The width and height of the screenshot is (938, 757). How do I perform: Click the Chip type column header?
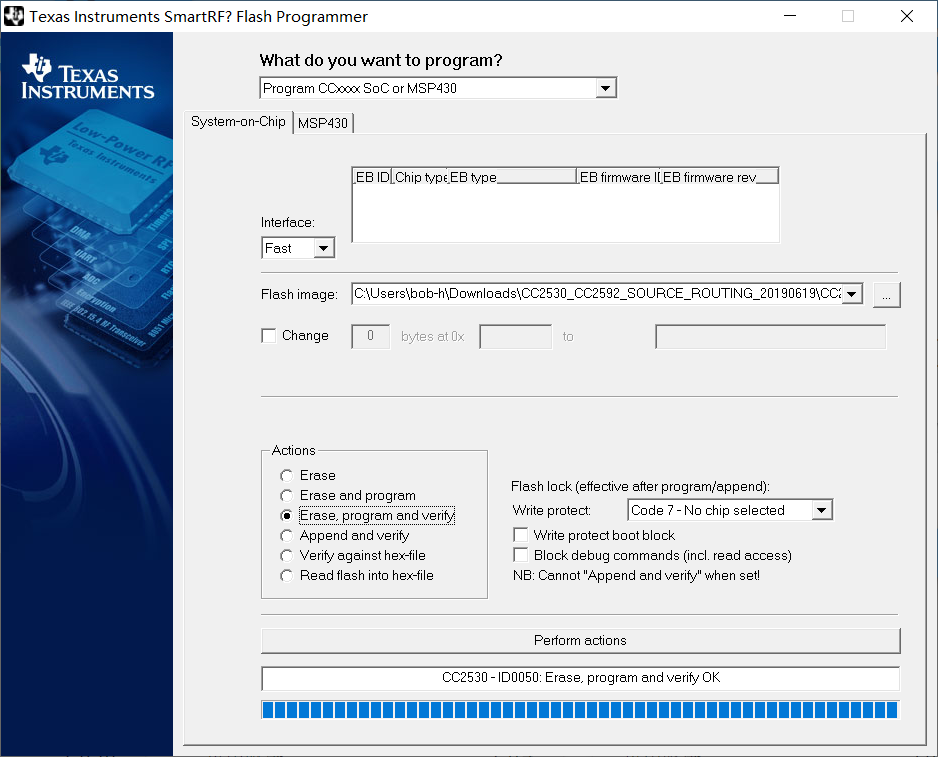419,177
